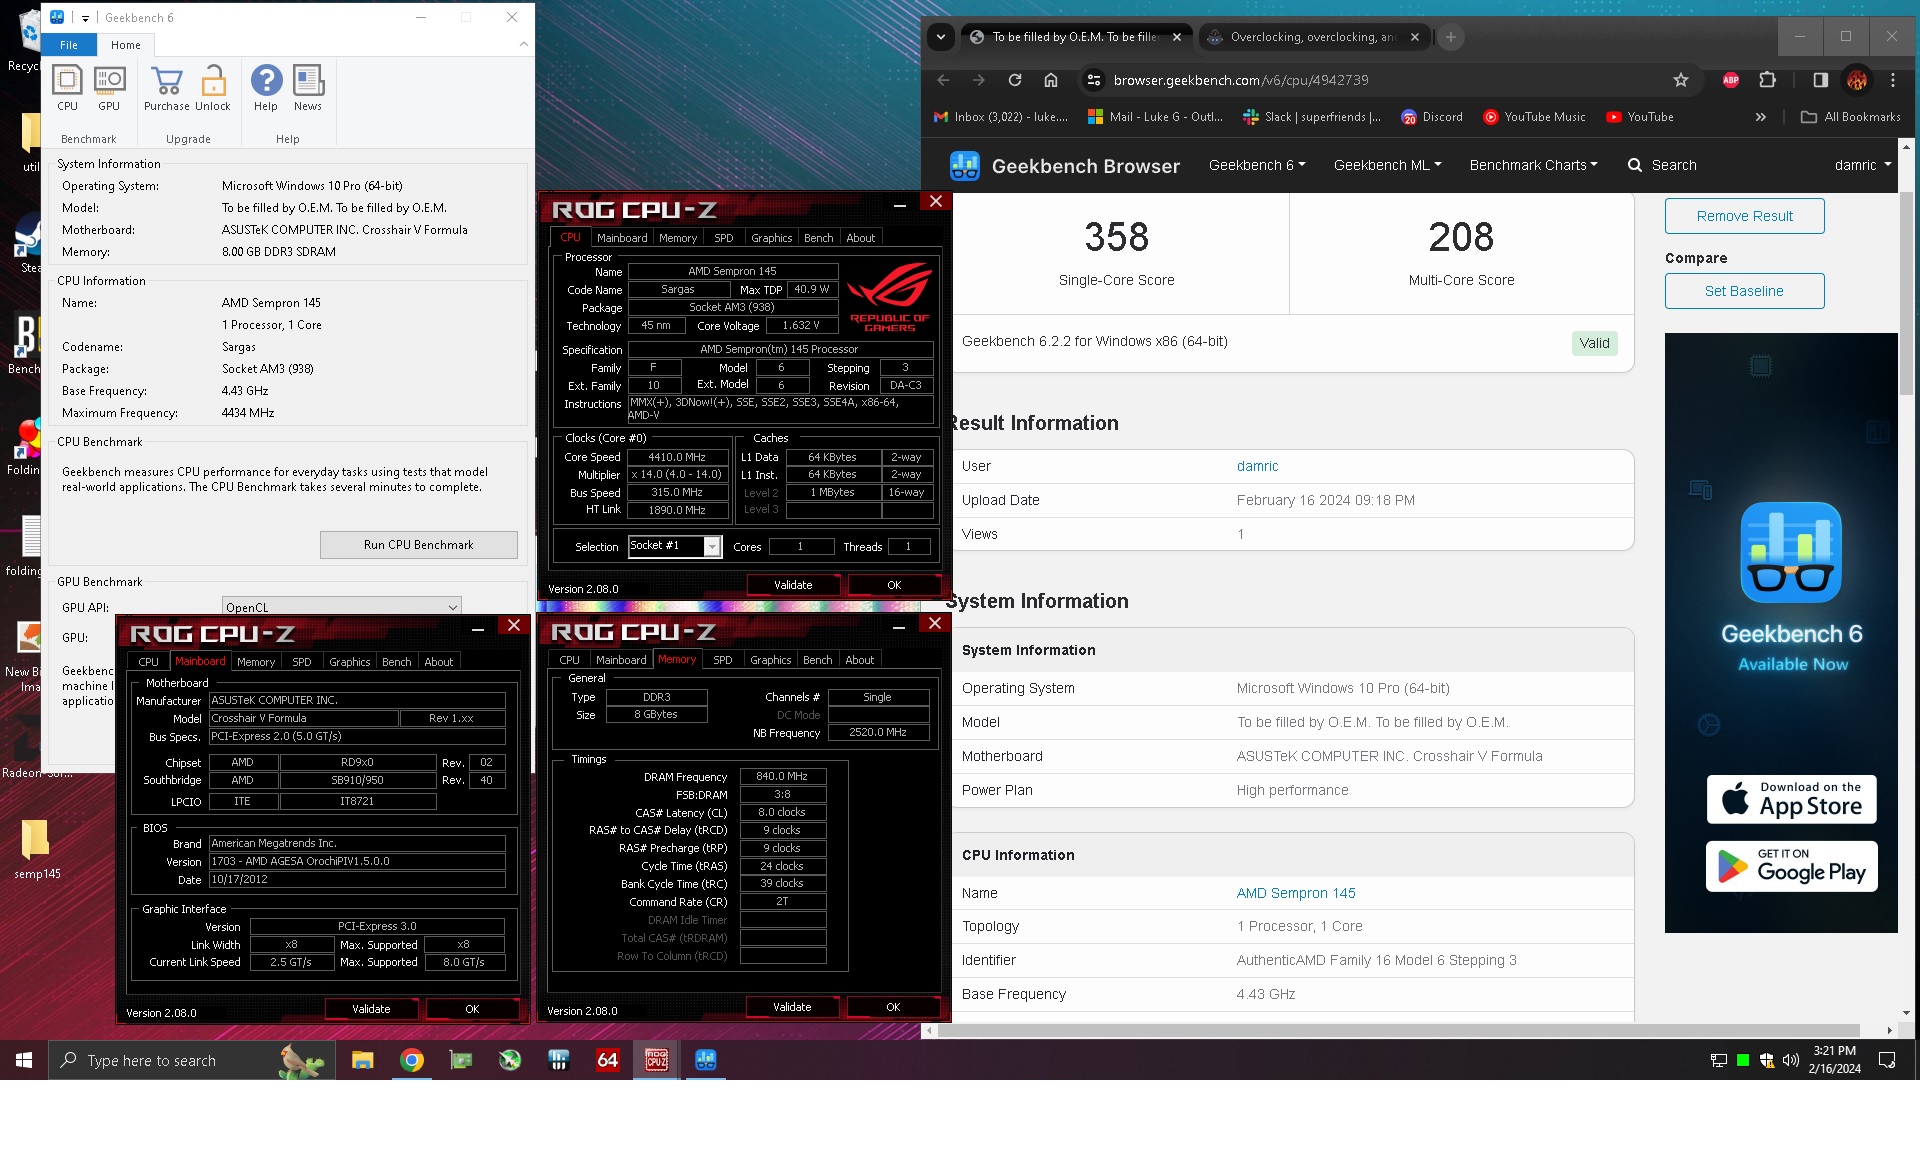Select CPU benchmark icon in Geekbench ribbon
The width and height of the screenshot is (1920, 1152).
tap(67, 88)
